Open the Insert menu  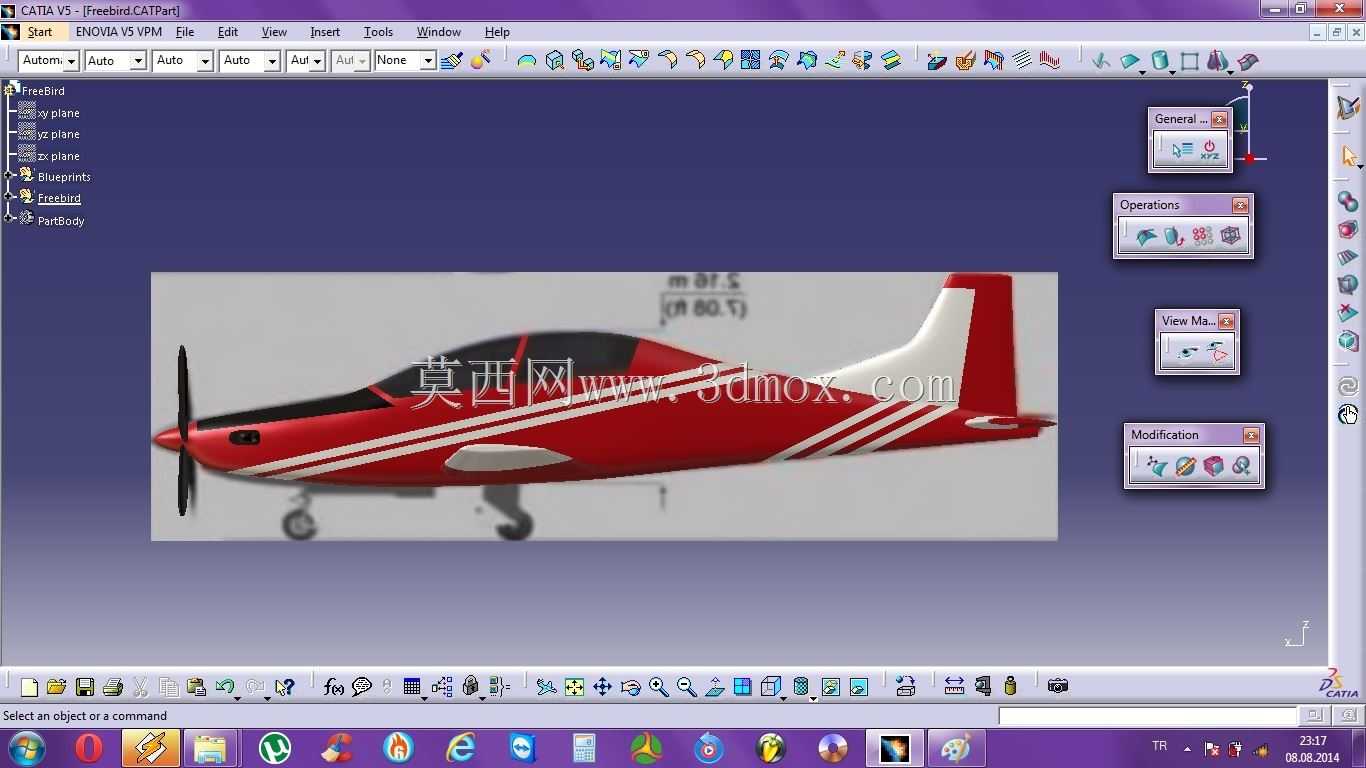coord(325,32)
